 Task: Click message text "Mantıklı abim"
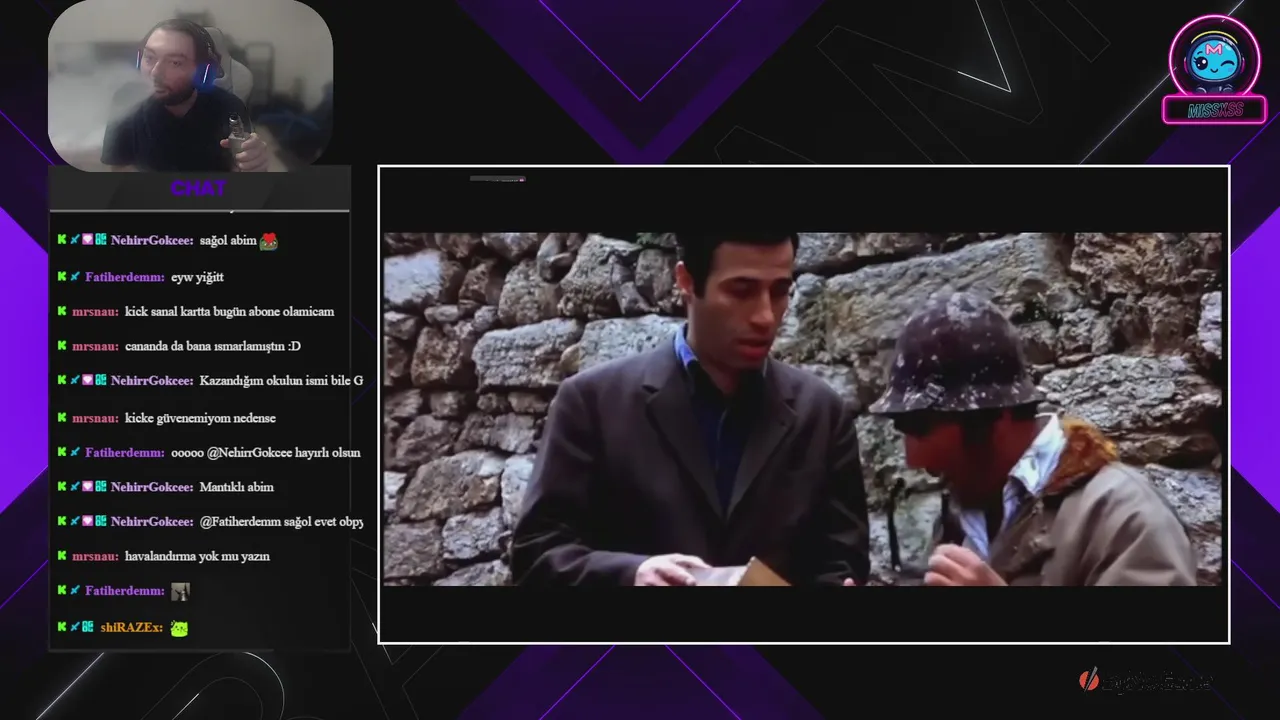pyautogui.click(x=237, y=487)
